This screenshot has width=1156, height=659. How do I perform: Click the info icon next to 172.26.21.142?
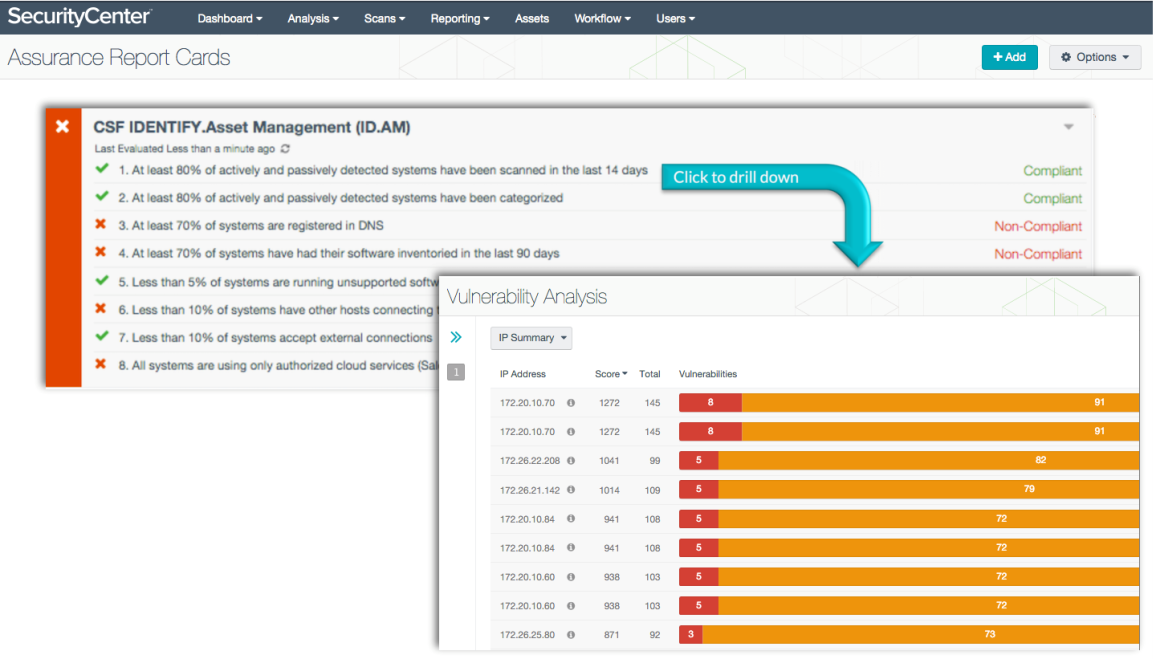click(x=571, y=490)
